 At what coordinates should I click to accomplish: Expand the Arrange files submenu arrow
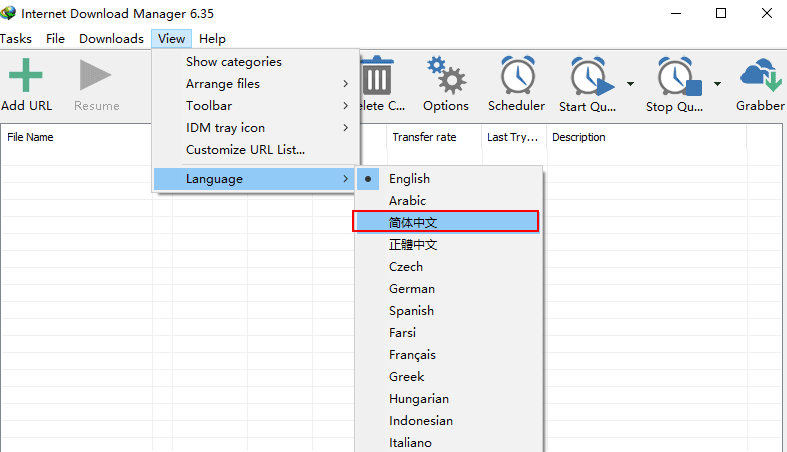pyautogui.click(x=345, y=84)
